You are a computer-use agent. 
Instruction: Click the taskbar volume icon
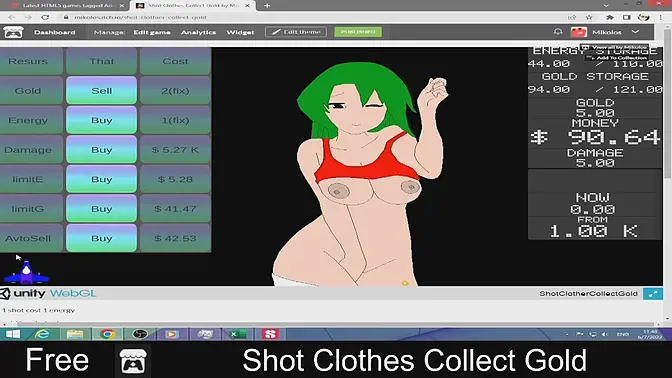pos(605,334)
